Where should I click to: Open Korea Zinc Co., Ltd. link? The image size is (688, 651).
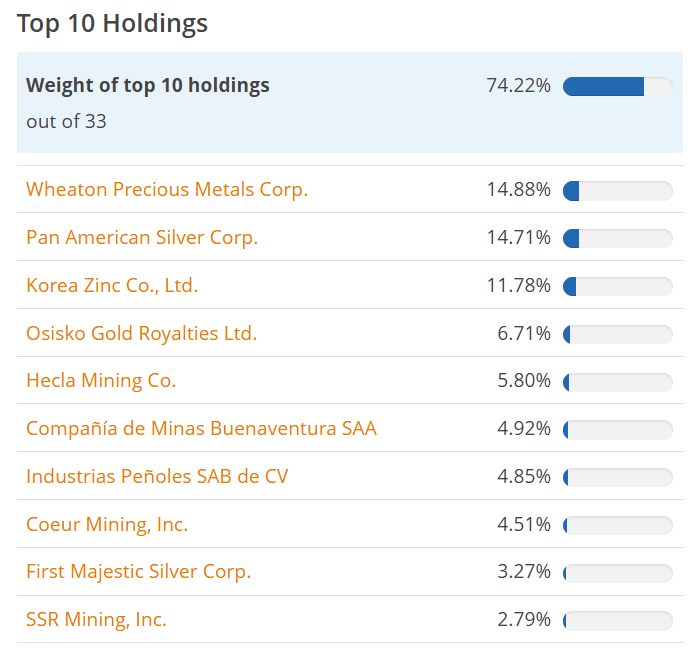(112, 285)
